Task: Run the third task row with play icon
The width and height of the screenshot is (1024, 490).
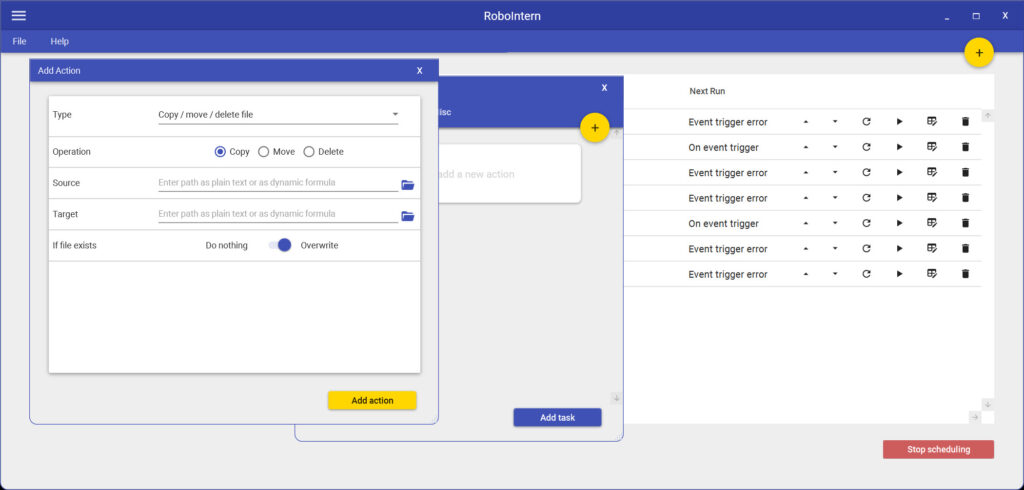Action: tap(899, 172)
